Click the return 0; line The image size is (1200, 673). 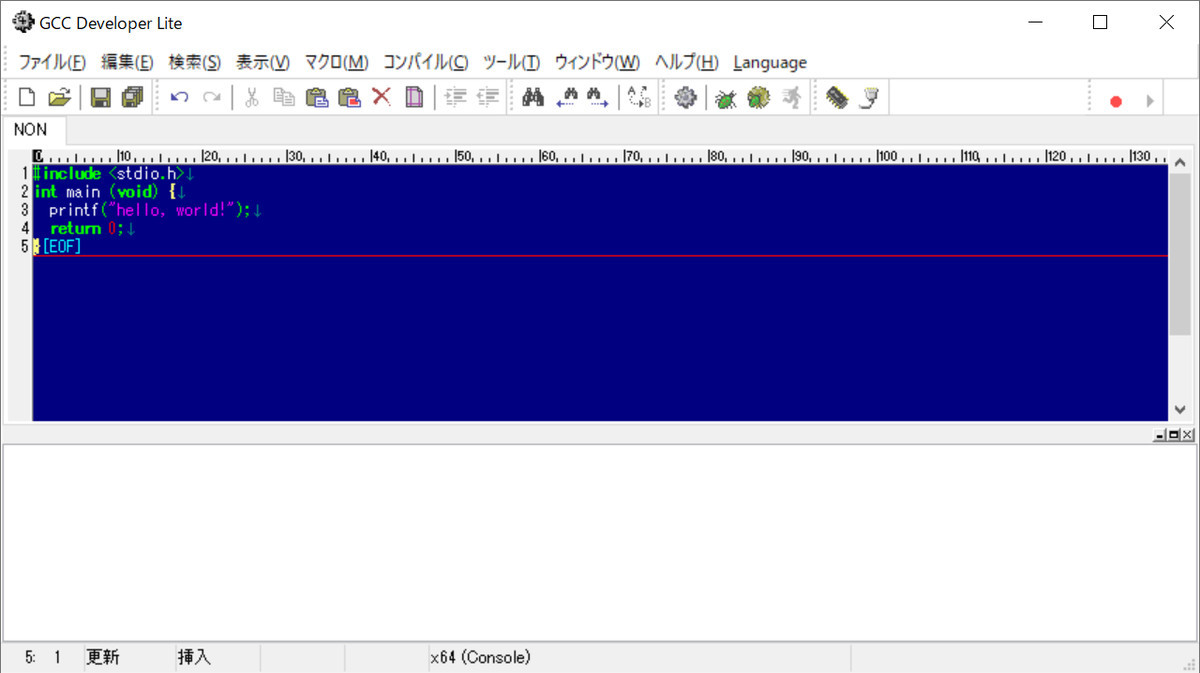pyautogui.click(x=92, y=228)
